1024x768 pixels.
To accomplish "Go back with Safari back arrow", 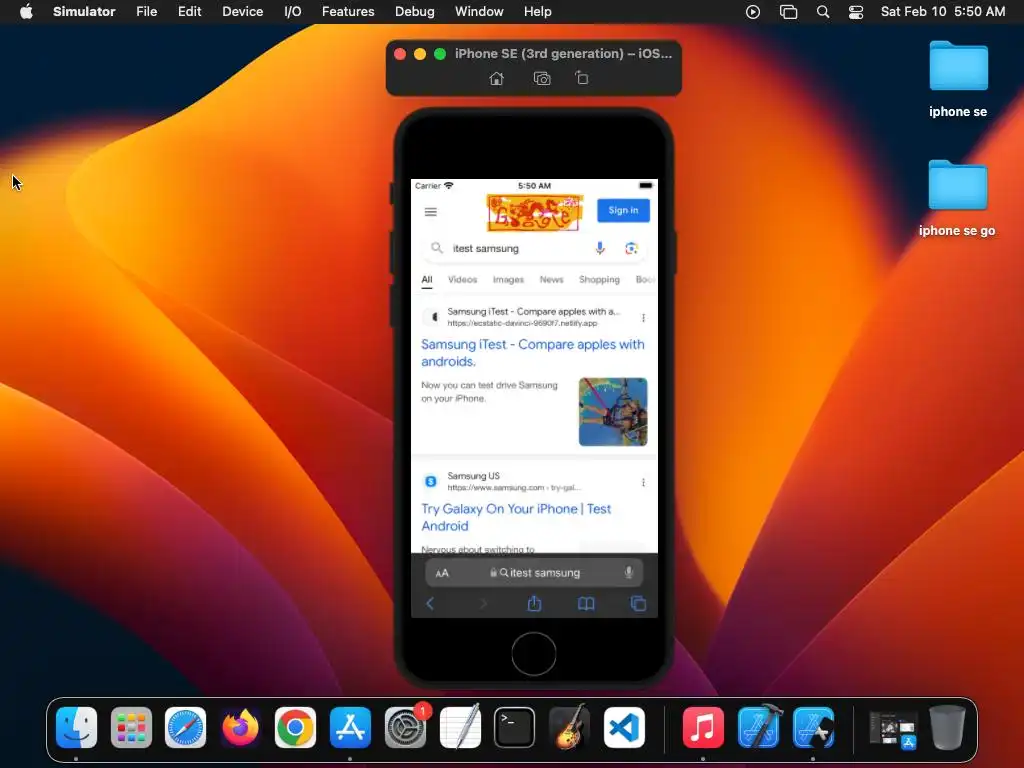I will [430, 603].
